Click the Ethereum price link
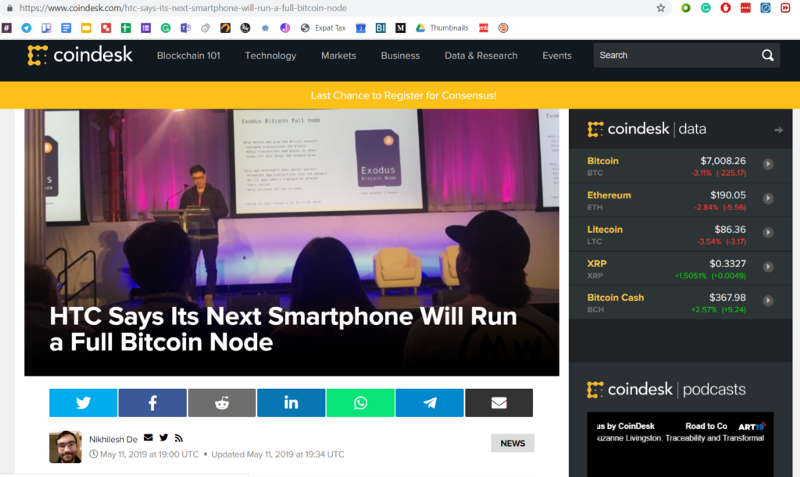The image size is (800, 477). (x=609, y=195)
